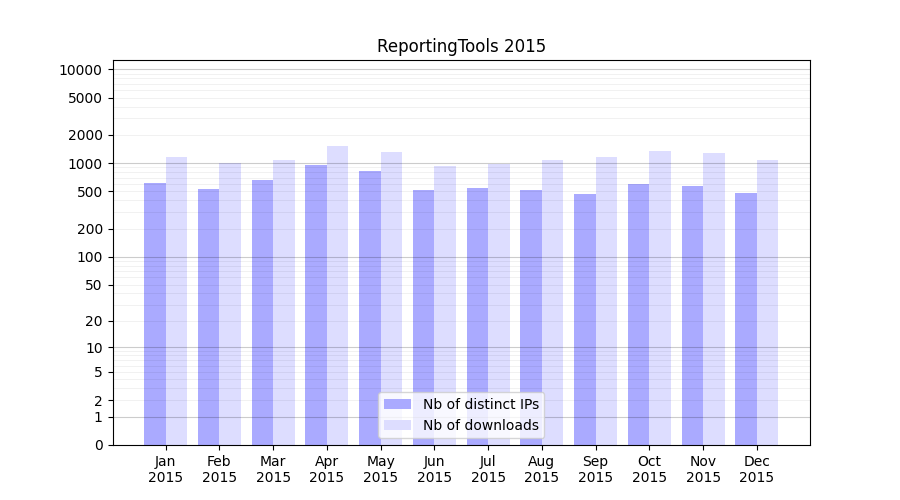Click the 10000 y-axis tick label
900x500 pixels.
click(80, 70)
